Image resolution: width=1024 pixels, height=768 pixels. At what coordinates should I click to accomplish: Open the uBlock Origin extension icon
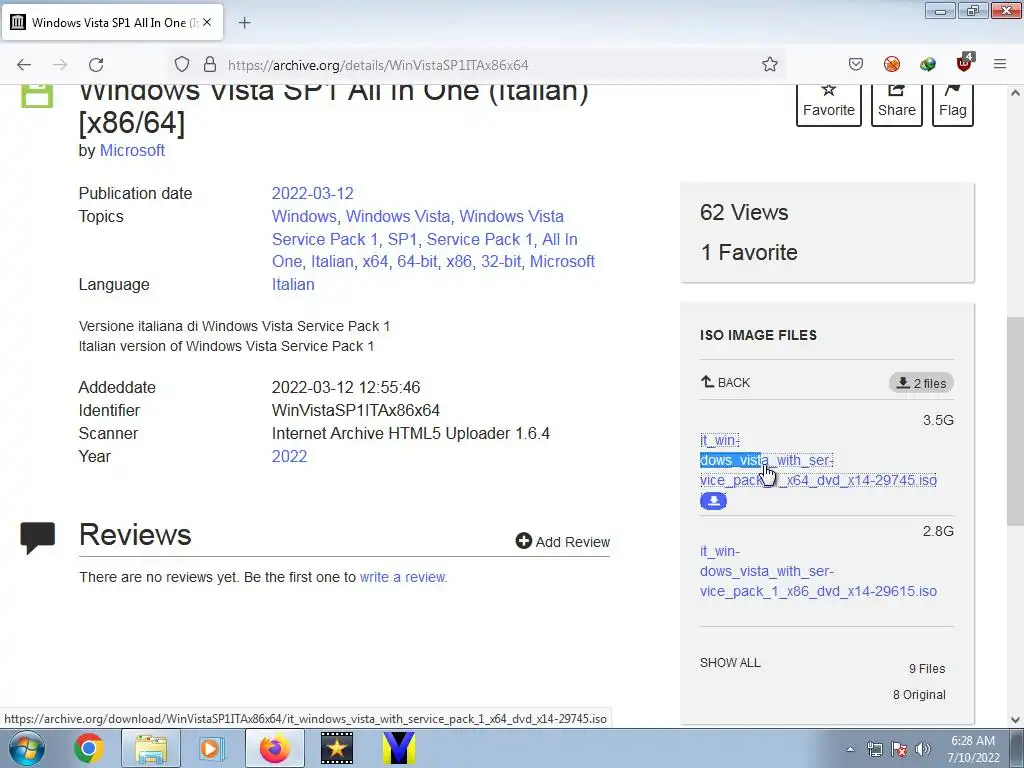click(x=965, y=63)
